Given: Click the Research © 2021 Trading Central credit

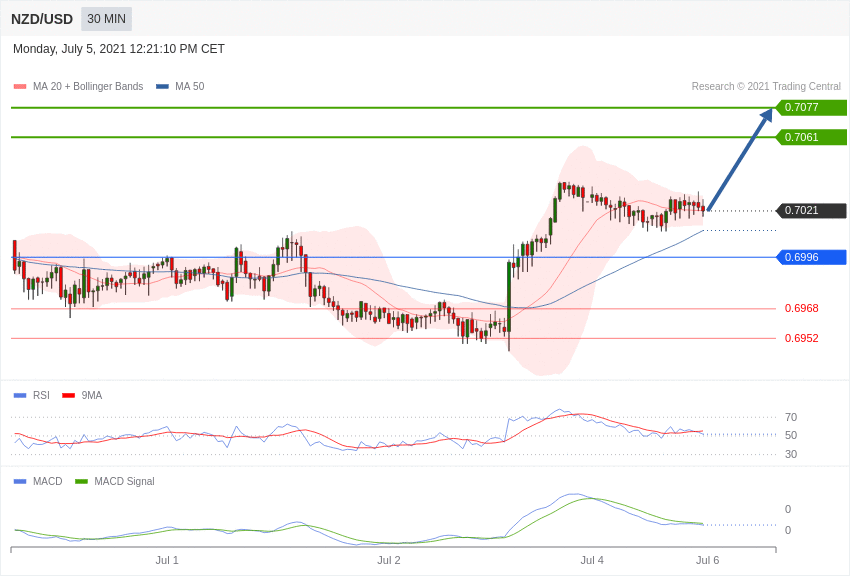Looking at the screenshot, I should pyautogui.click(x=766, y=86).
